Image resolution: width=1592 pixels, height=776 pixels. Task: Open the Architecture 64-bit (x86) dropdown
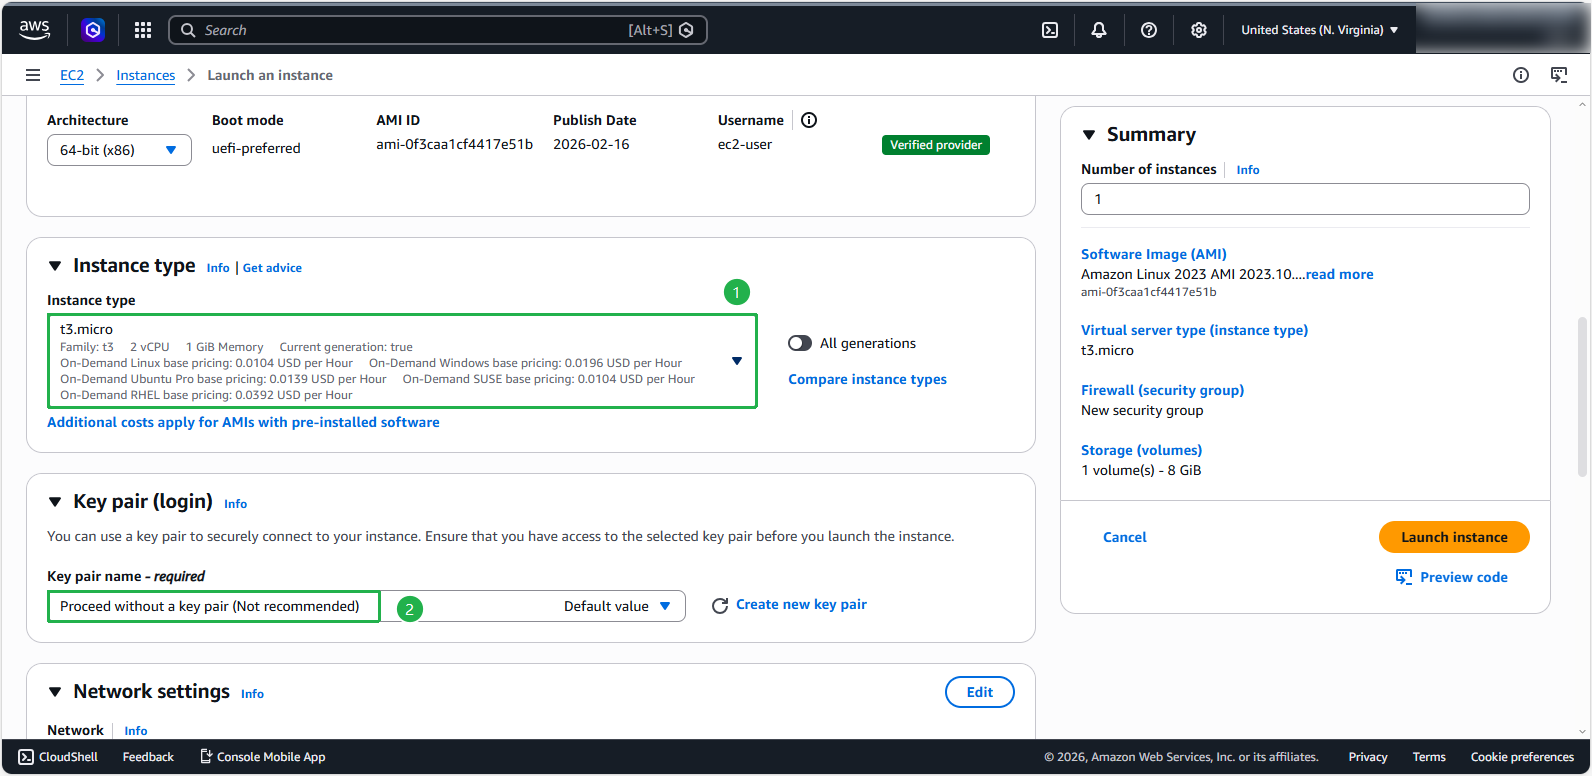[x=119, y=150]
